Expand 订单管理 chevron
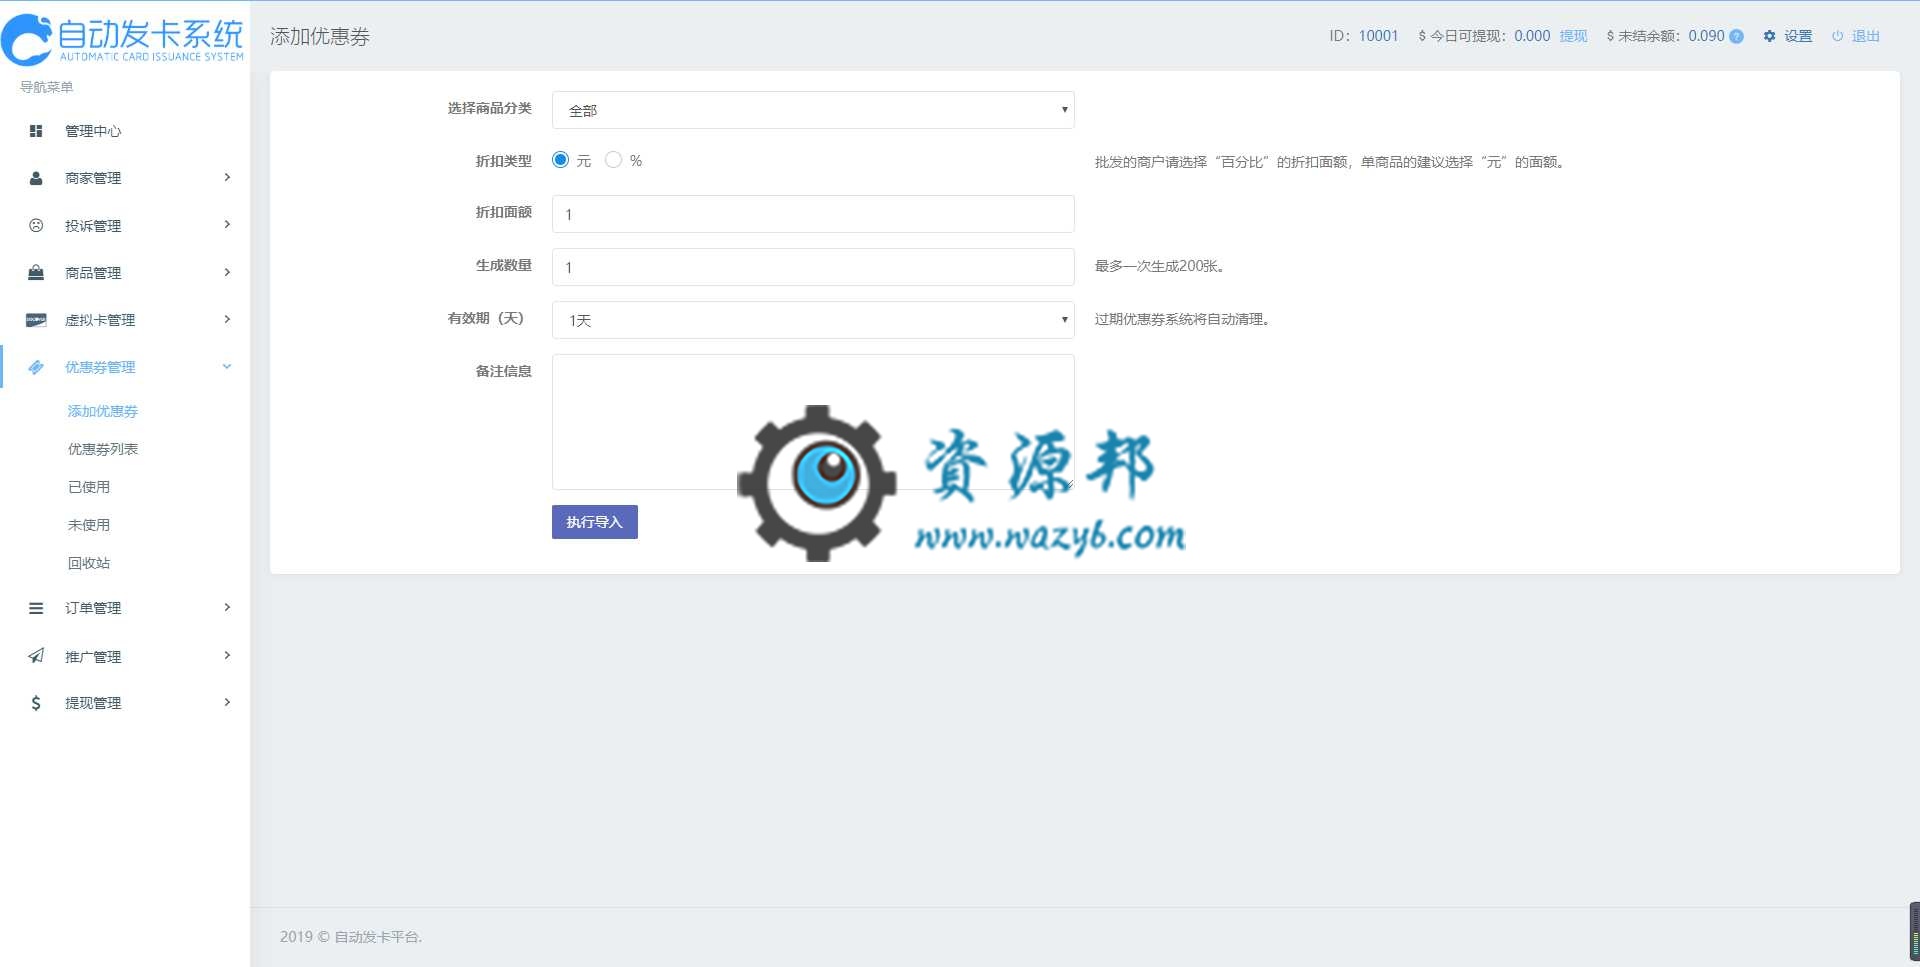 click(x=227, y=607)
